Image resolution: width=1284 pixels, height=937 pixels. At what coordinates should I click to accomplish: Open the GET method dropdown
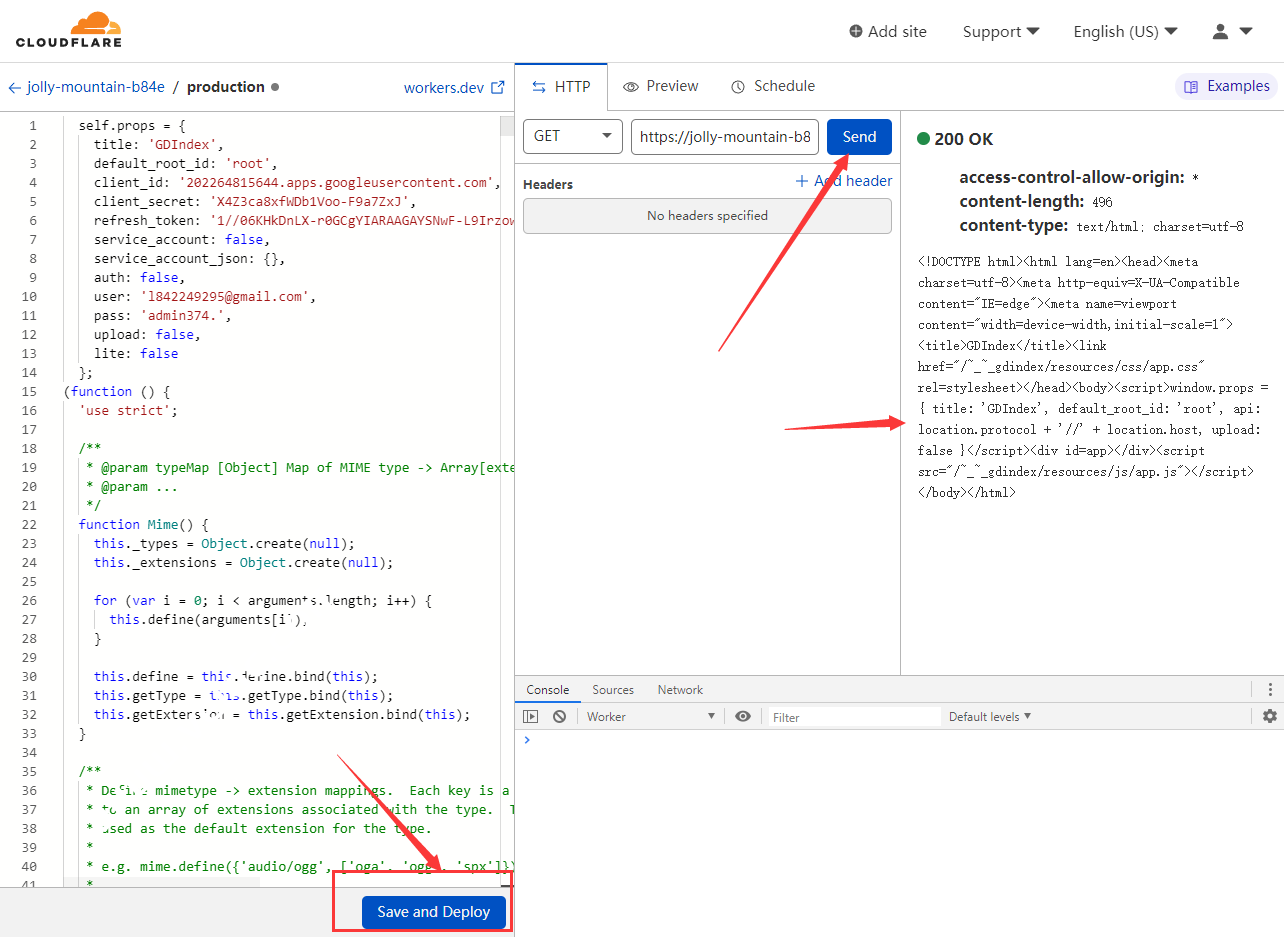pos(572,136)
